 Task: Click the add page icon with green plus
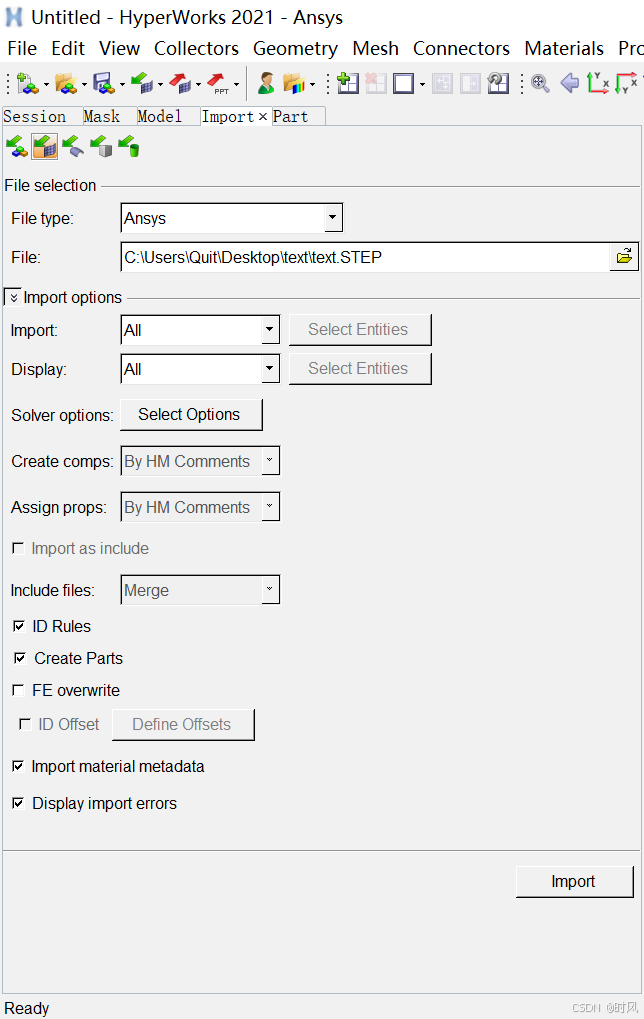tap(348, 83)
